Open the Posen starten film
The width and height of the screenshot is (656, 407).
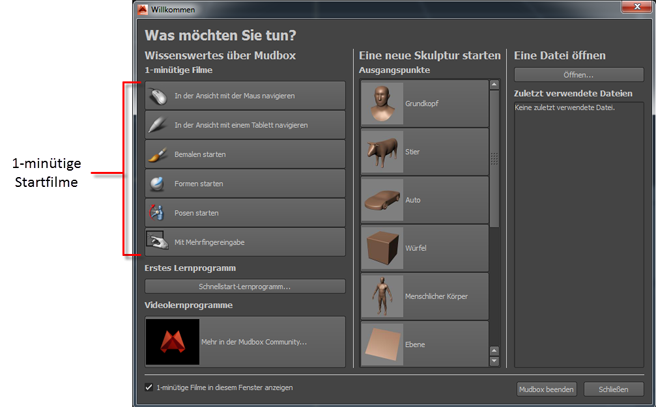[x=245, y=213]
